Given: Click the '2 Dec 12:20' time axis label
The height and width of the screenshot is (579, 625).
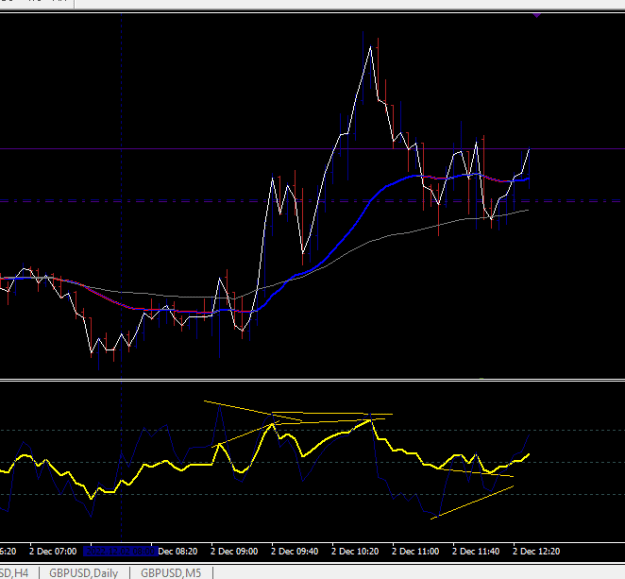Looking at the screenshot, I should click(x=537, y=552).
